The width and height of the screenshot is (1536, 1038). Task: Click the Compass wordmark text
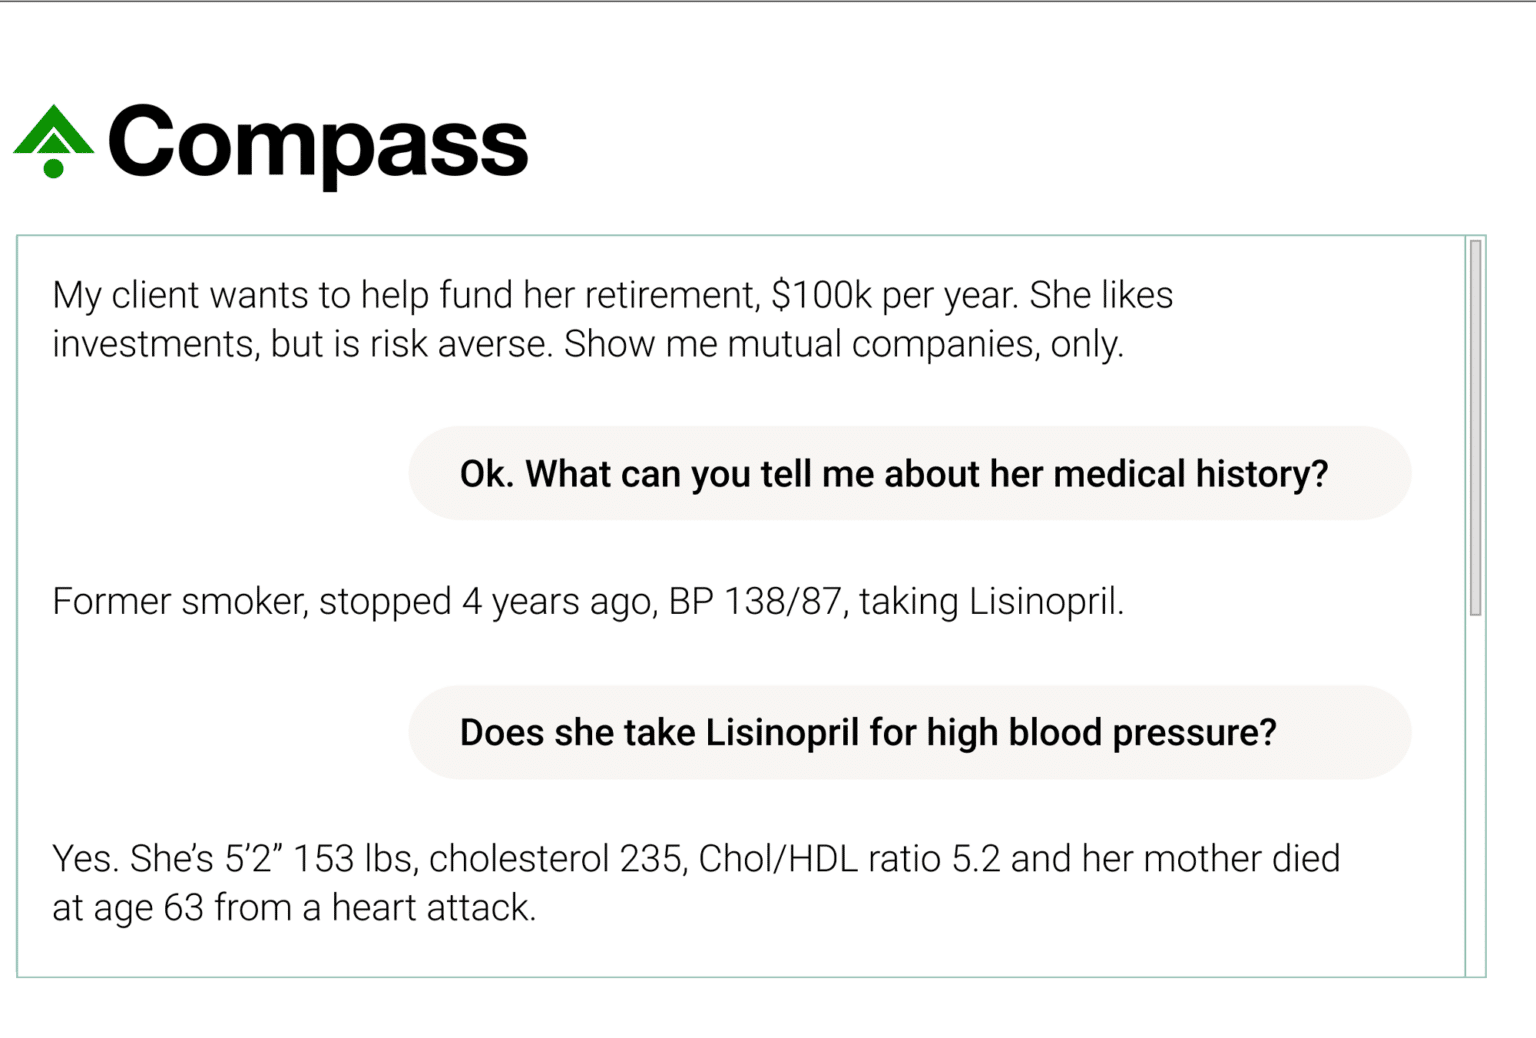pyautogui.click(x=318, y=143)
